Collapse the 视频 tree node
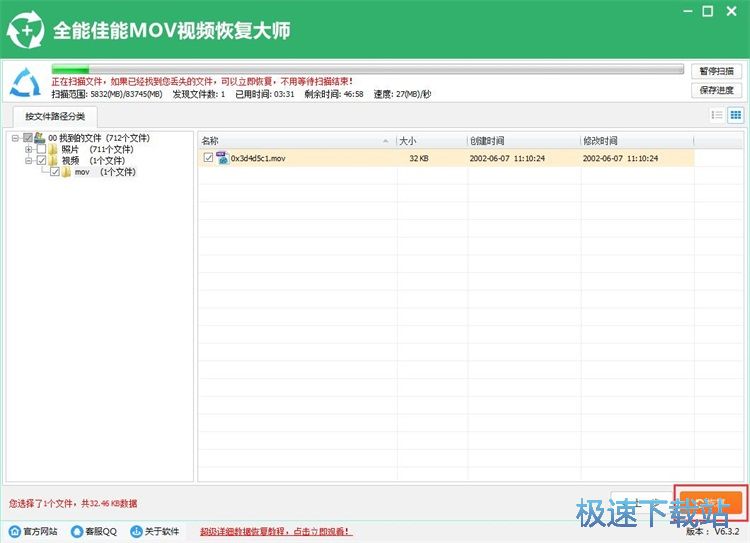The image size is (750, 543). coord(29,161)
